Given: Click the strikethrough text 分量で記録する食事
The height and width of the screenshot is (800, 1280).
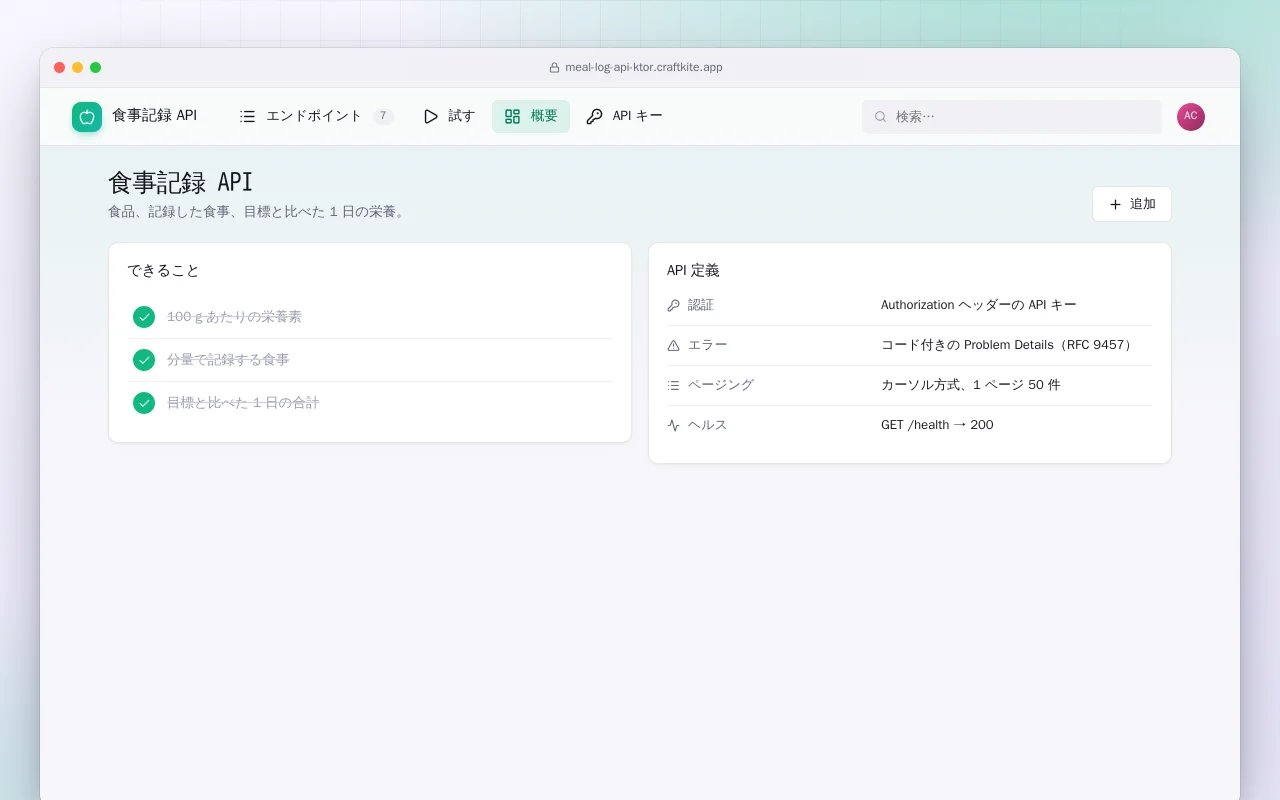Looking at the screenshot, I should (x=228, y=360).
